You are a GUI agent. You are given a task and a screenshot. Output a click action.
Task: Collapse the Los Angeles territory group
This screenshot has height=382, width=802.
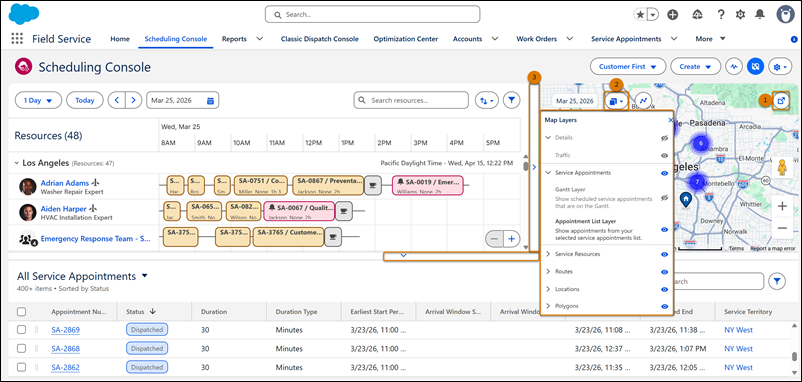coord(16,163)
